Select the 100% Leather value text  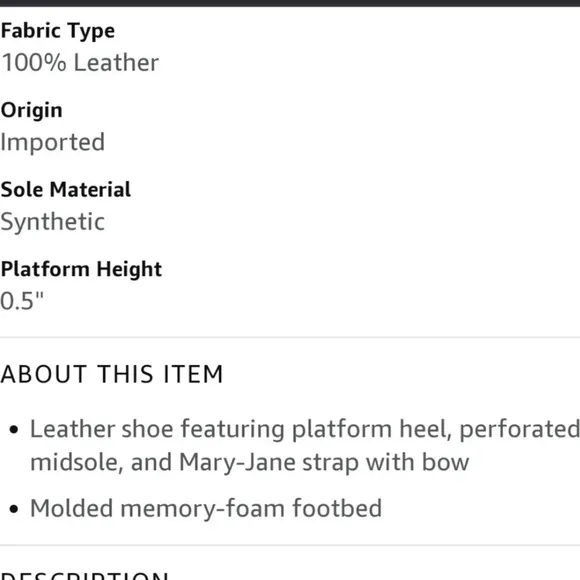click(80, 62)
